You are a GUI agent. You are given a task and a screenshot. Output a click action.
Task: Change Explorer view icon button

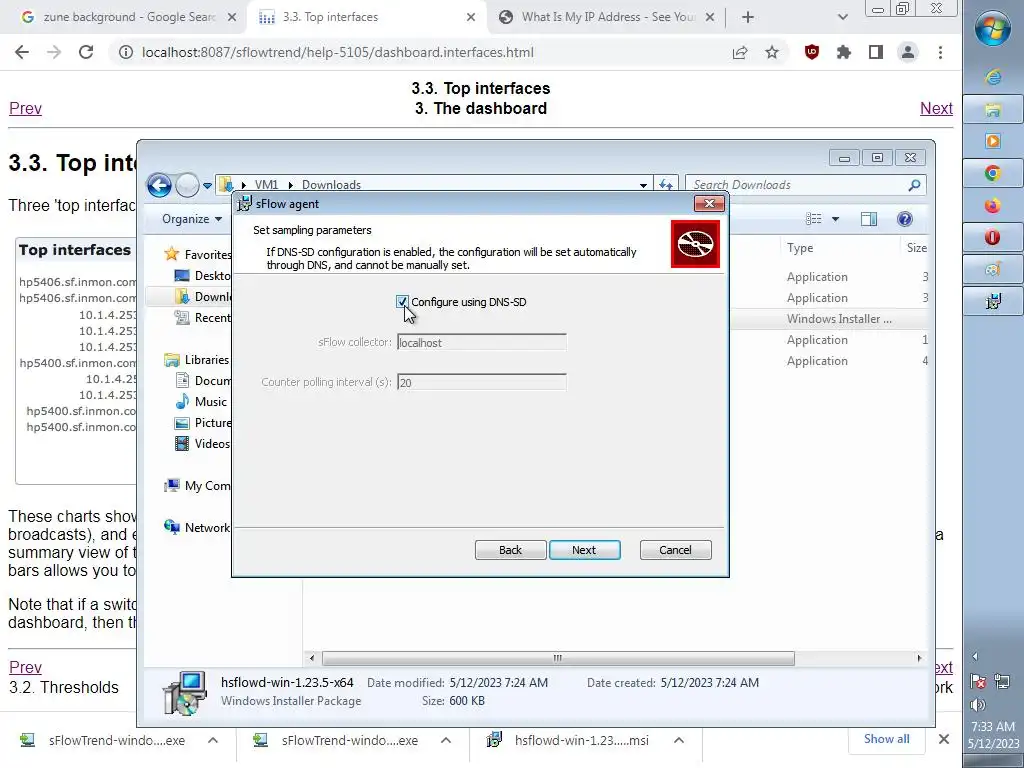point(814,219)
